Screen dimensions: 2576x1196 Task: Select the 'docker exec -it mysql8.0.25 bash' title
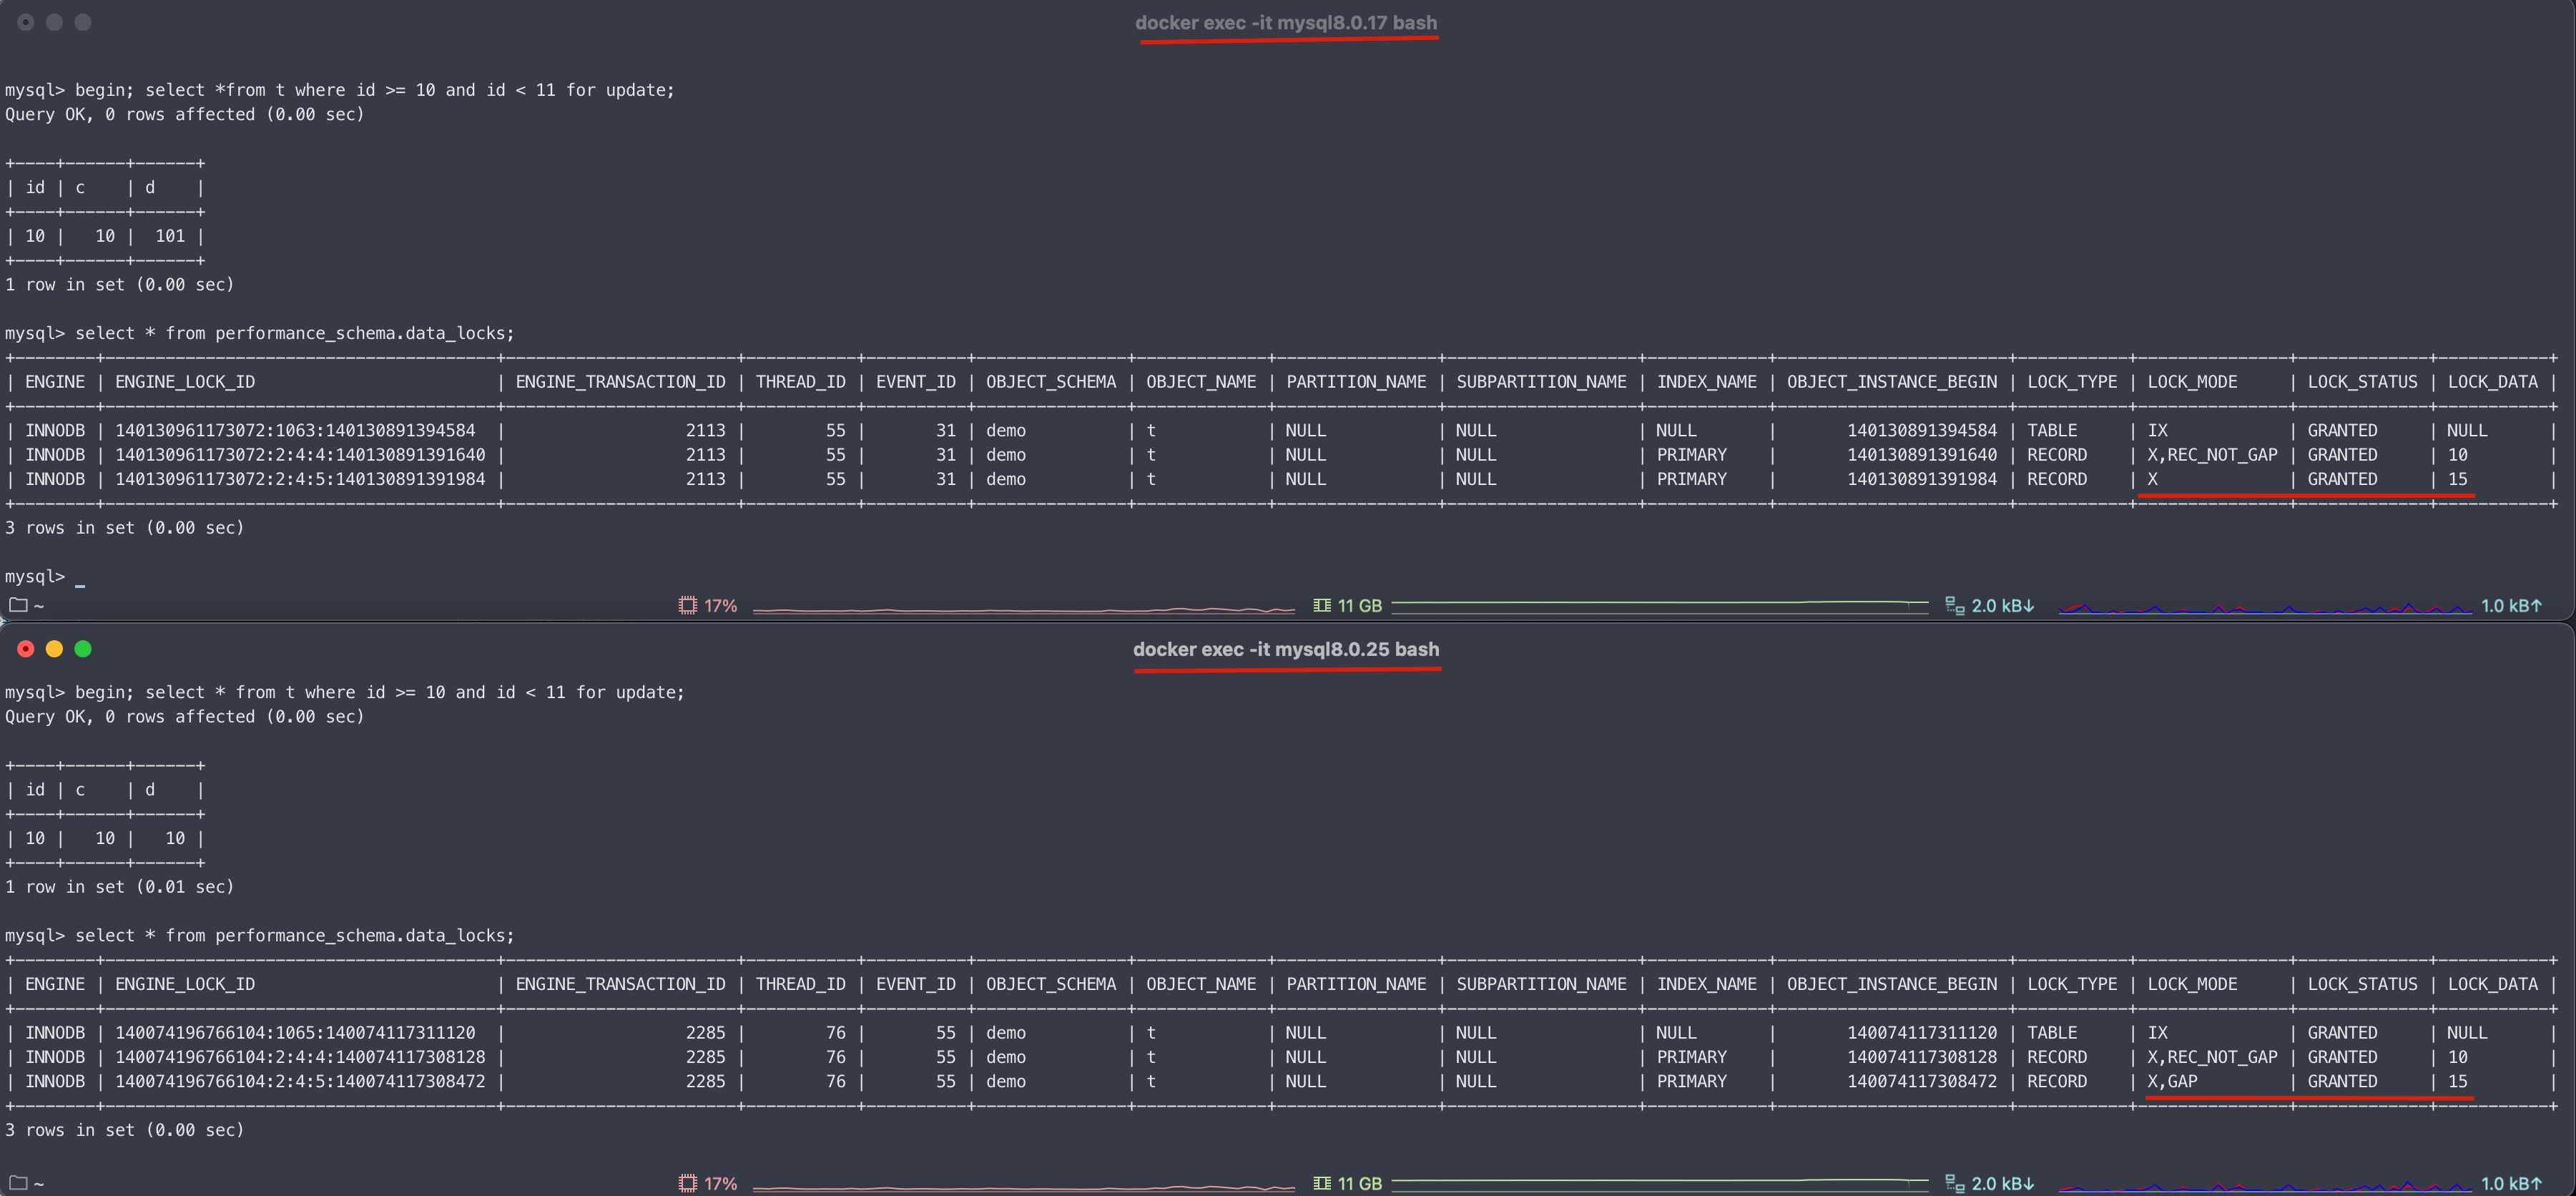point(1286,649)
